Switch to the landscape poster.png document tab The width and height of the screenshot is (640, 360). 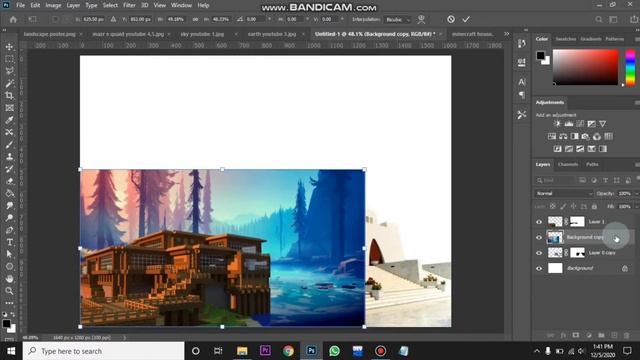click(50, 34)
